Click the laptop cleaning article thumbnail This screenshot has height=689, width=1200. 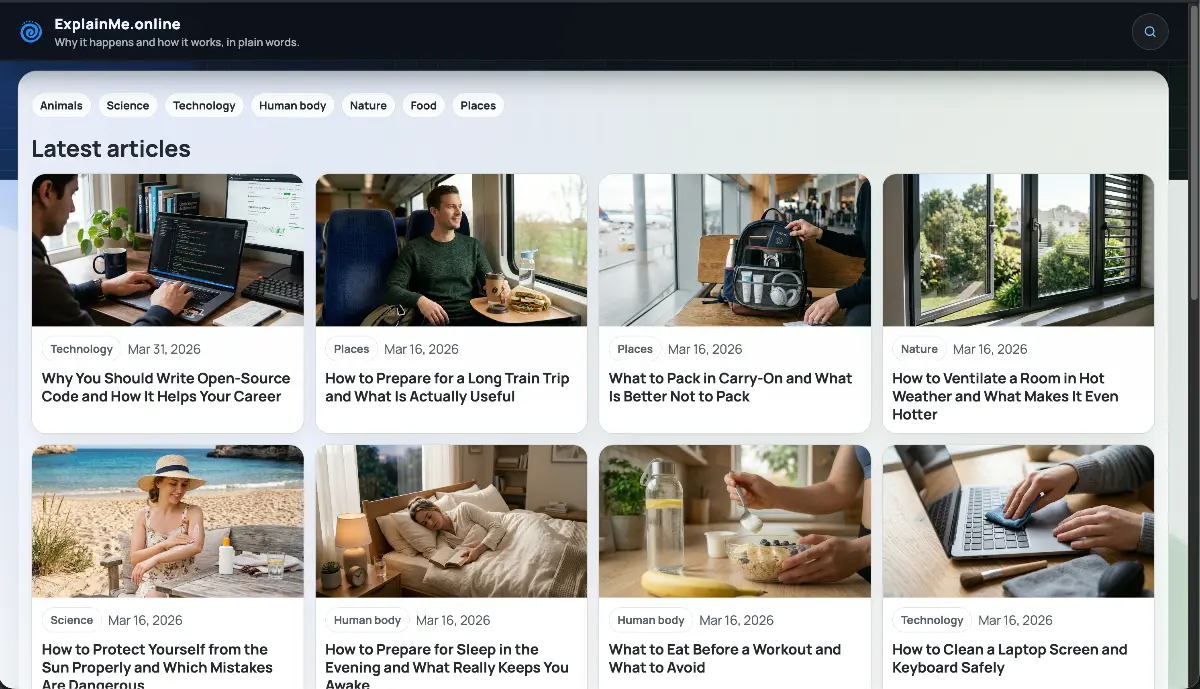[1018, 521]
